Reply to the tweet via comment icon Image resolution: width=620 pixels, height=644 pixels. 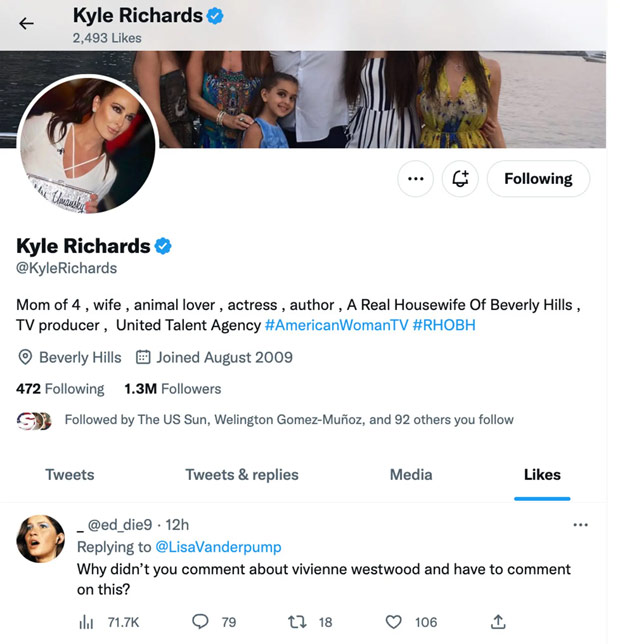pyautogui.click(x=201, y=622)
